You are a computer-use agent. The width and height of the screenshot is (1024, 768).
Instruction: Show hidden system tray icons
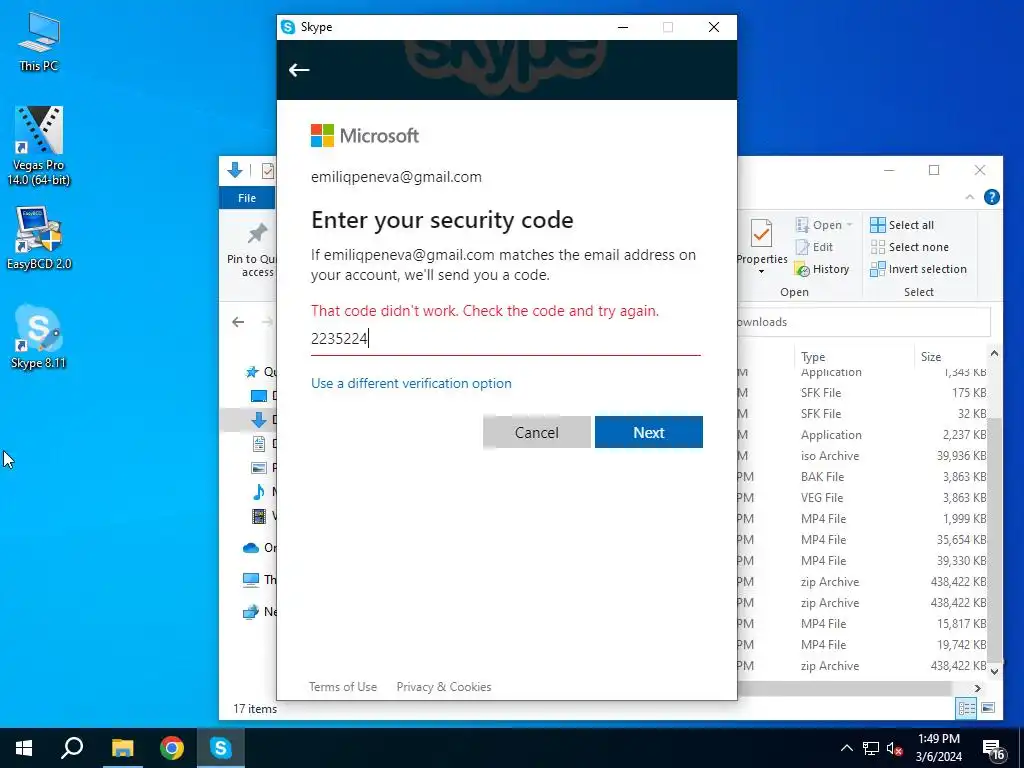(x=846, y=748)
